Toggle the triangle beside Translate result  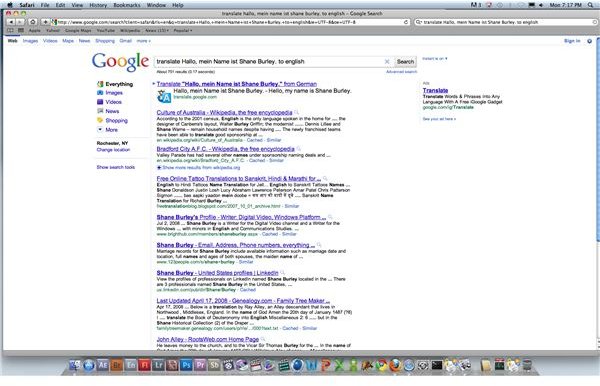tap(154, 83)
